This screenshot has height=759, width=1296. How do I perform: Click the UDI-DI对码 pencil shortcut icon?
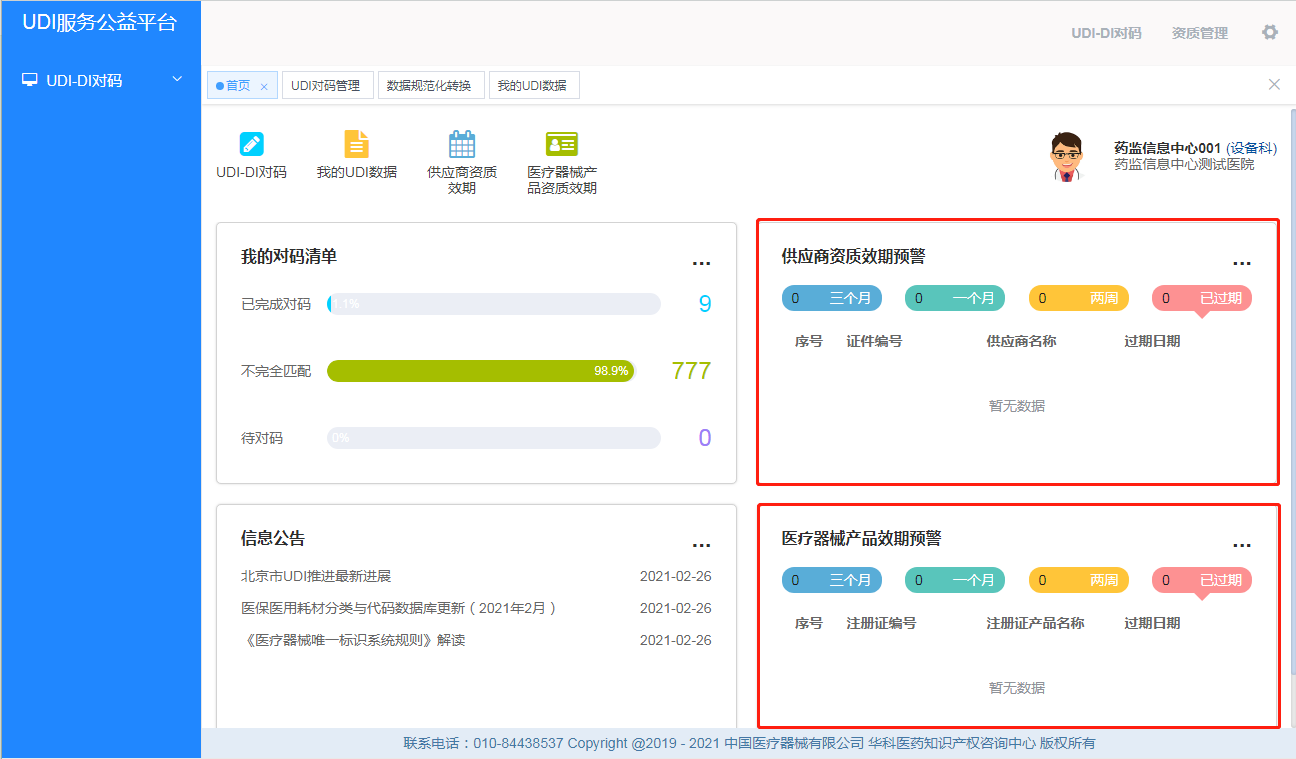[251, 144]
